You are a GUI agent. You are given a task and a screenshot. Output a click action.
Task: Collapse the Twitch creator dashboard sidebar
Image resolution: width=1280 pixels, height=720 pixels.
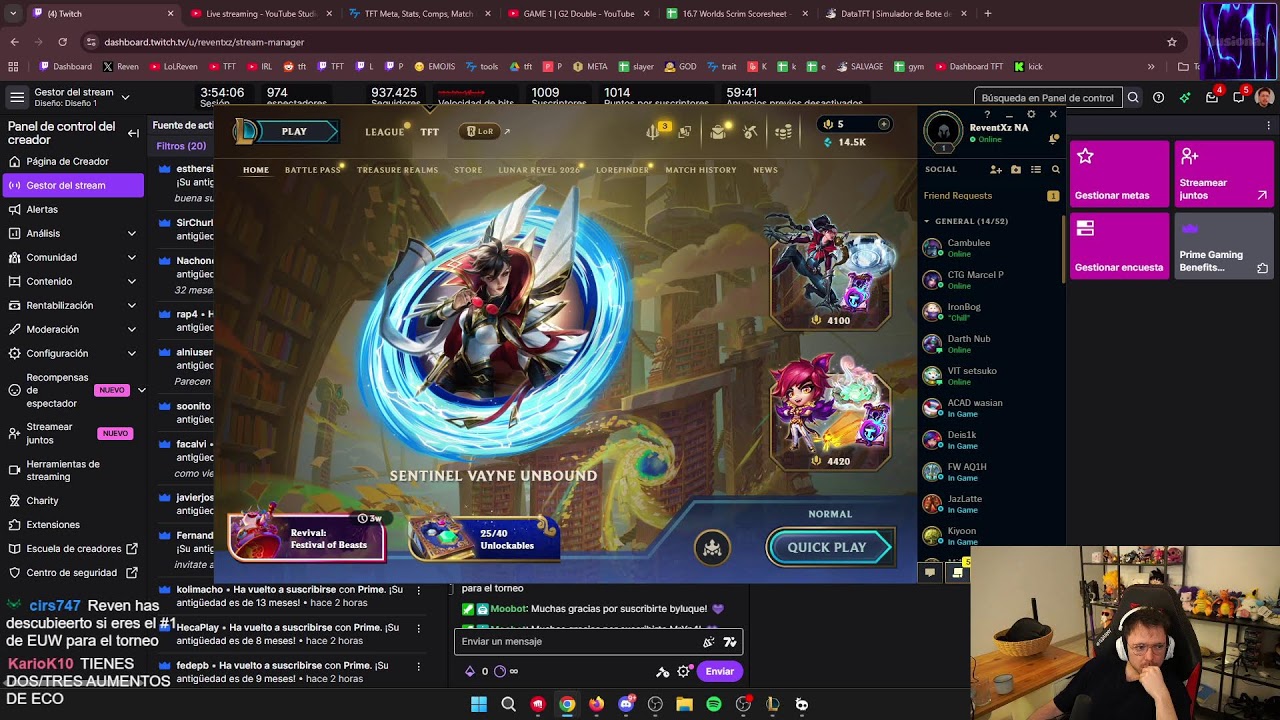point(133,133)
